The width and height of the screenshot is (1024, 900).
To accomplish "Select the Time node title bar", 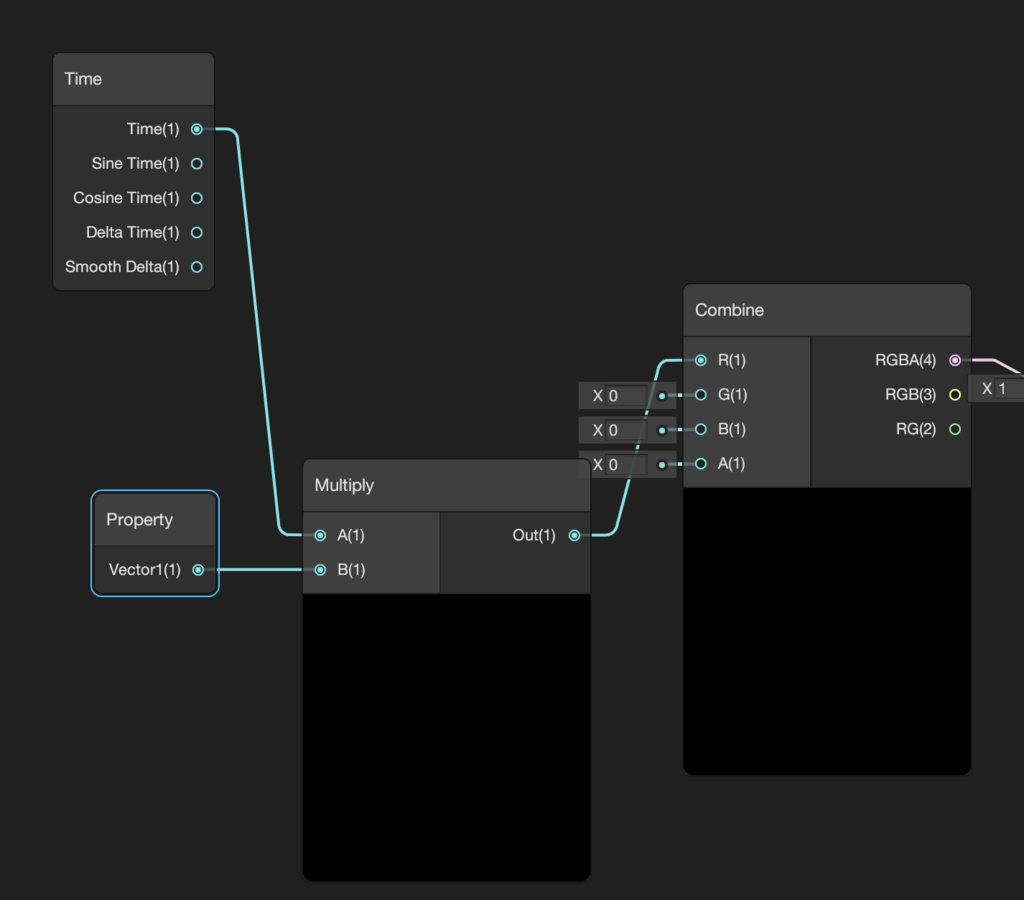I will 133,80.
